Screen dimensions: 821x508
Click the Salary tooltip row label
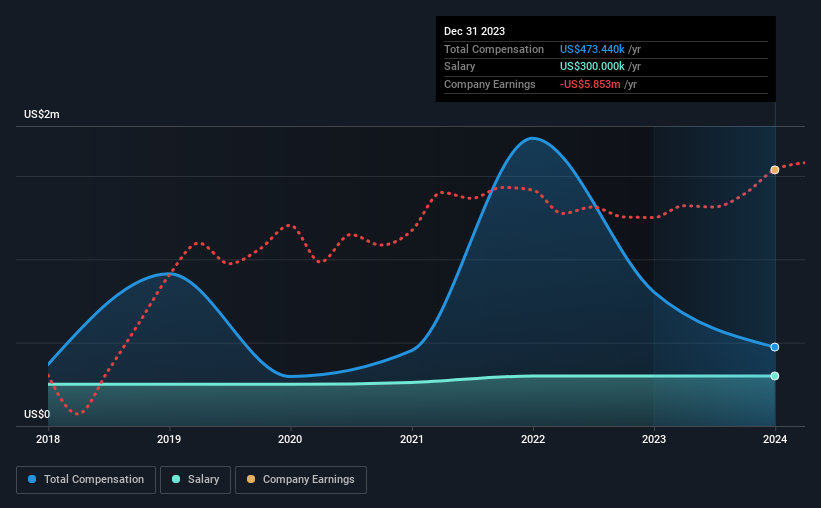point(460,67)
